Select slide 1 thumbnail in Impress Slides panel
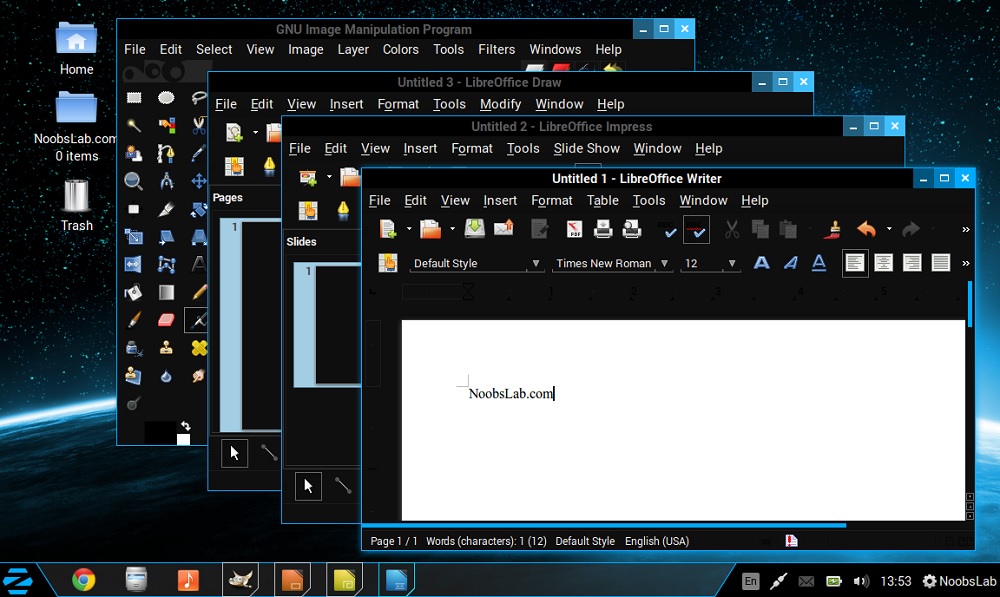Image resolution: width=1000 pixels, height=597 pixels. (x=327, y=325)
